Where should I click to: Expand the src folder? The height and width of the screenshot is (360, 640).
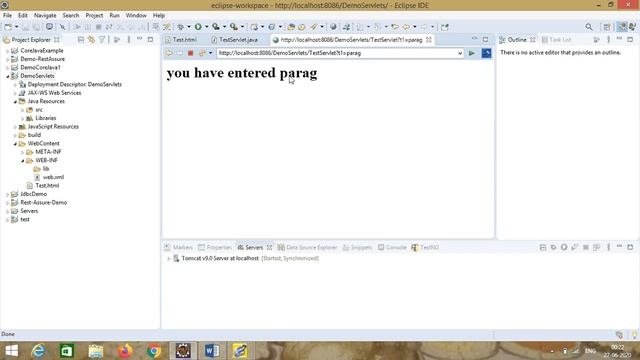point(22,110)
